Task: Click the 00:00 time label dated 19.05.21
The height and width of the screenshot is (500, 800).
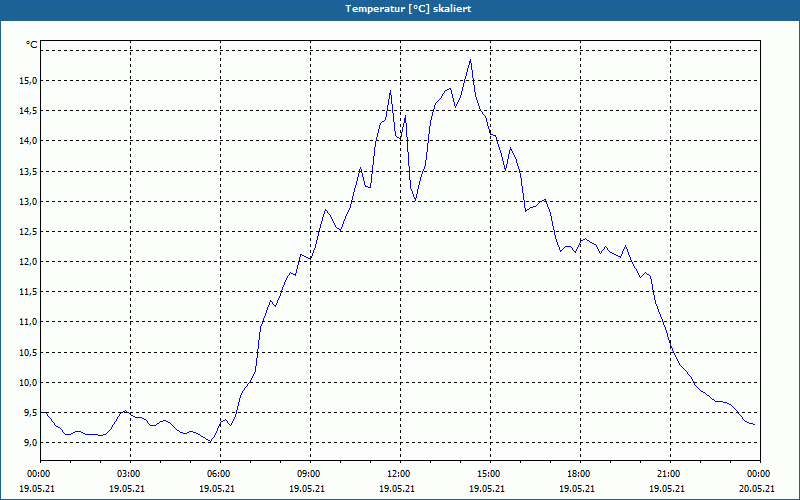Action: point(37,474)
